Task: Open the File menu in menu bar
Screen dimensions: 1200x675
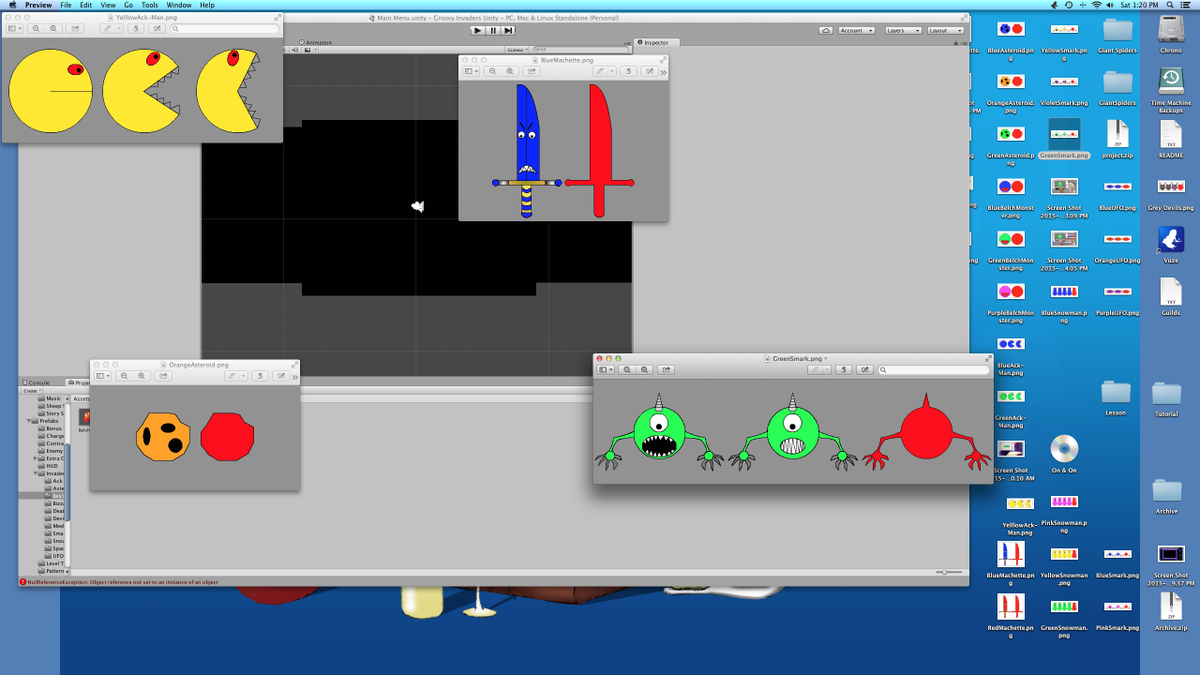Action: click(x=66, y=5)
